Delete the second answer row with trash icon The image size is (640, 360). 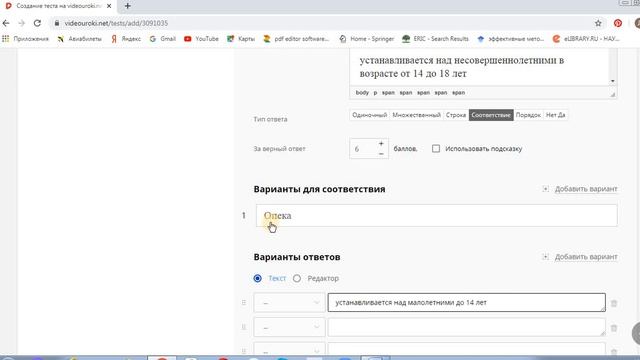[613, 328]
